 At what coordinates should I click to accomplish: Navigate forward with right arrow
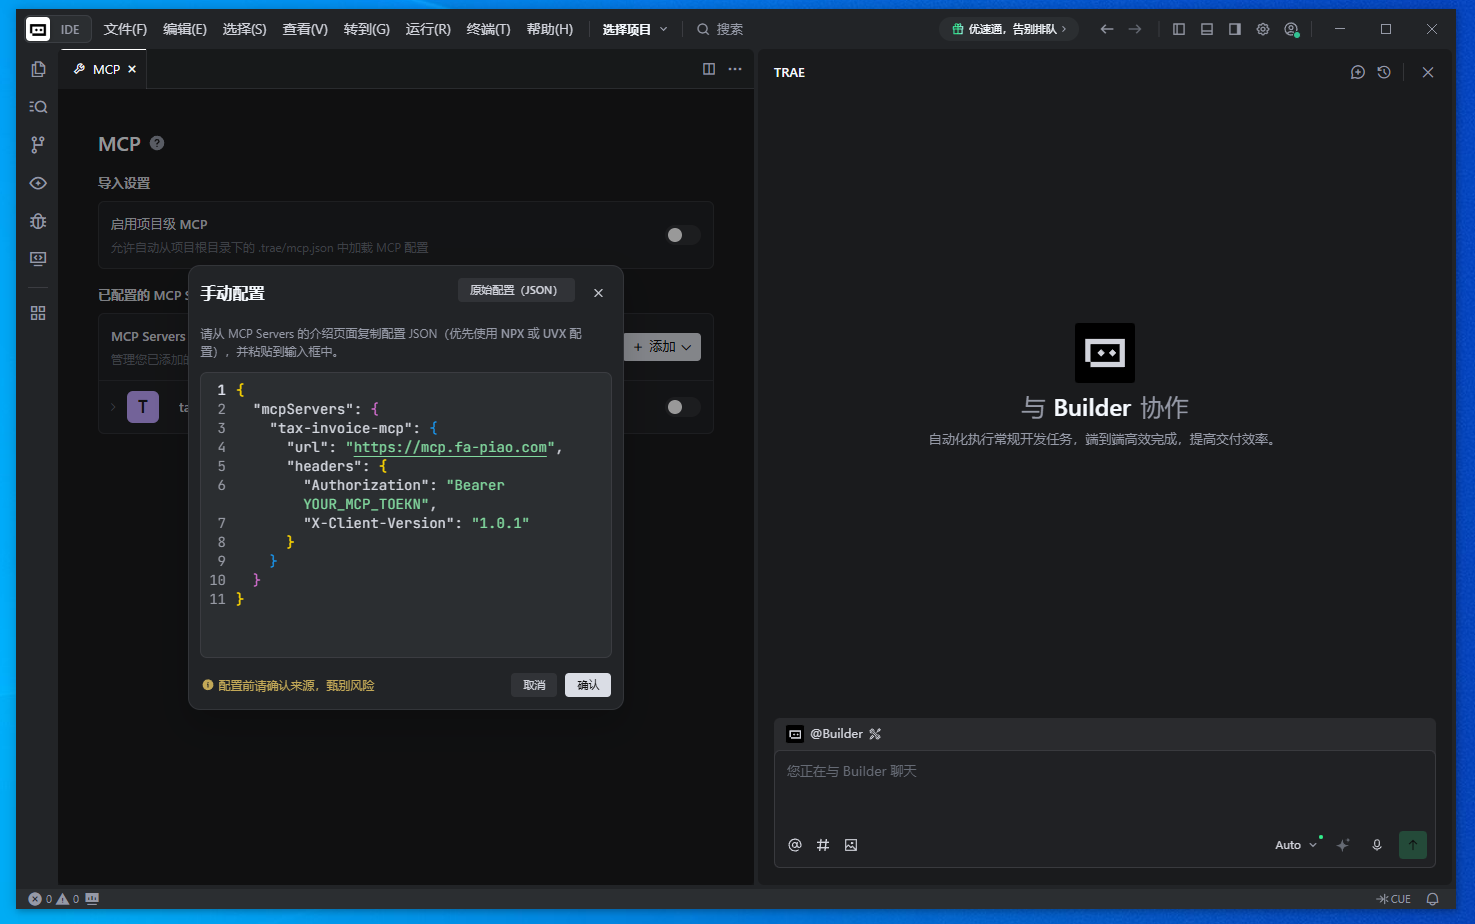click(x=1135, y=29)
